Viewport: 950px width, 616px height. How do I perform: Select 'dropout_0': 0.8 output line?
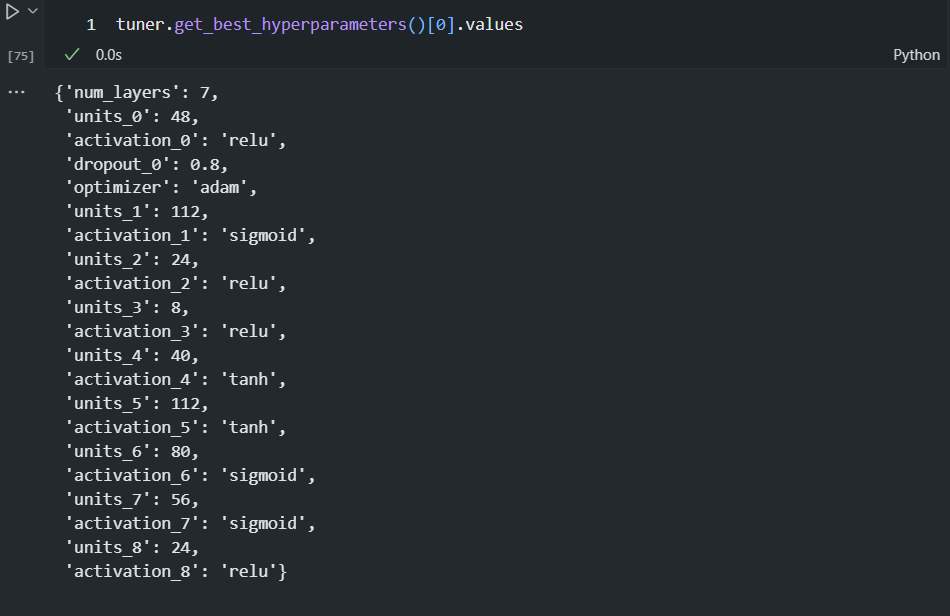[x=147, y=165]
